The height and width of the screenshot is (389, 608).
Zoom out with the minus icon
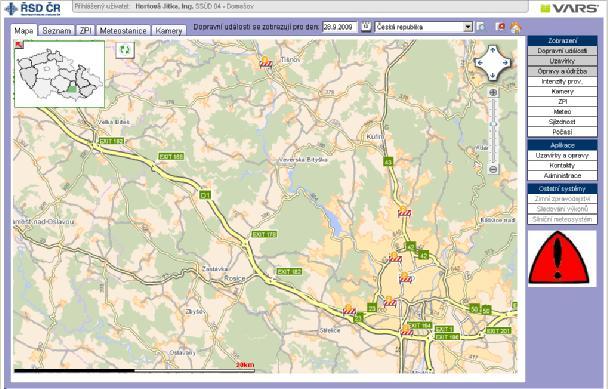point(493,169)
